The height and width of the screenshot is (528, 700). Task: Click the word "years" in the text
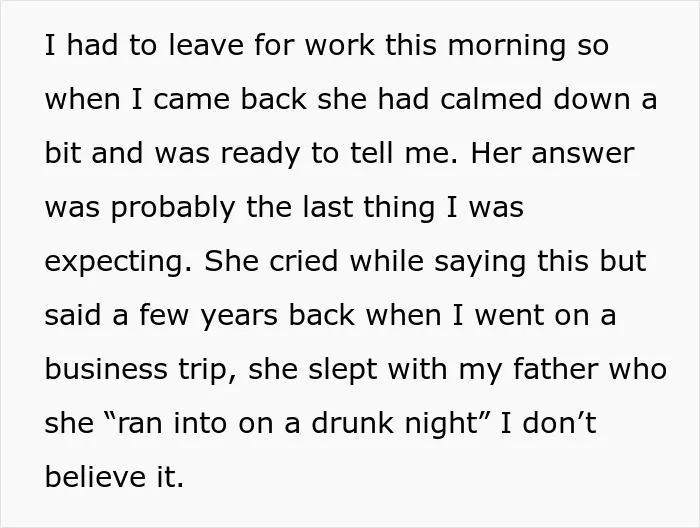click(x=239, y=317)
